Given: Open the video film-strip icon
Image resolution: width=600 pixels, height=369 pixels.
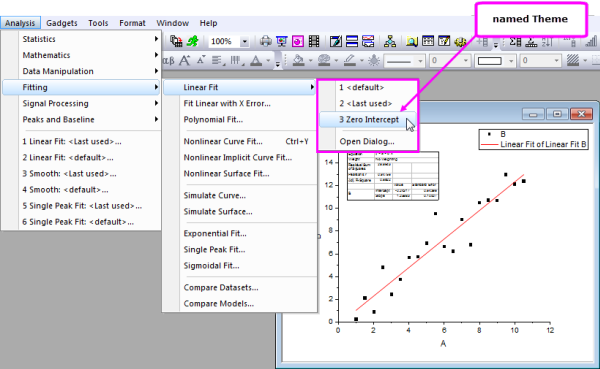Looking at the screenshot, I should (x=314, y=41).
